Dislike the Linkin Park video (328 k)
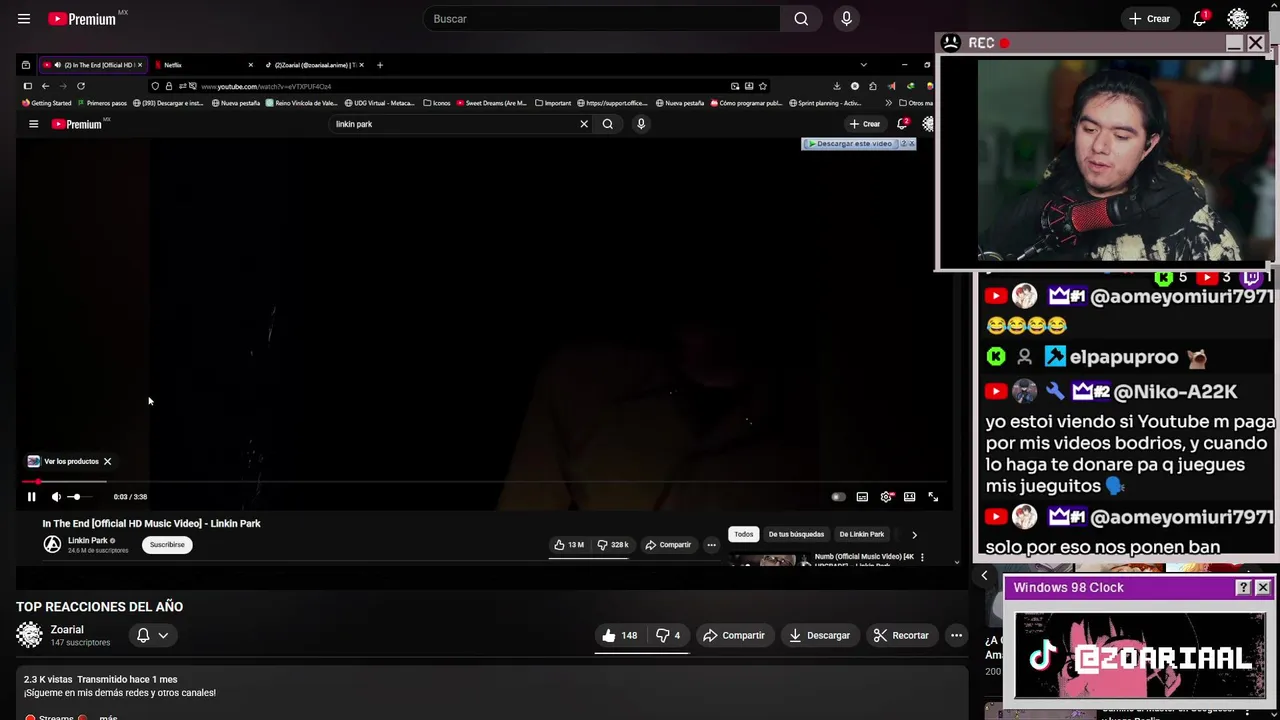Viewport: 1280px width, 720px height. [612, 545]
